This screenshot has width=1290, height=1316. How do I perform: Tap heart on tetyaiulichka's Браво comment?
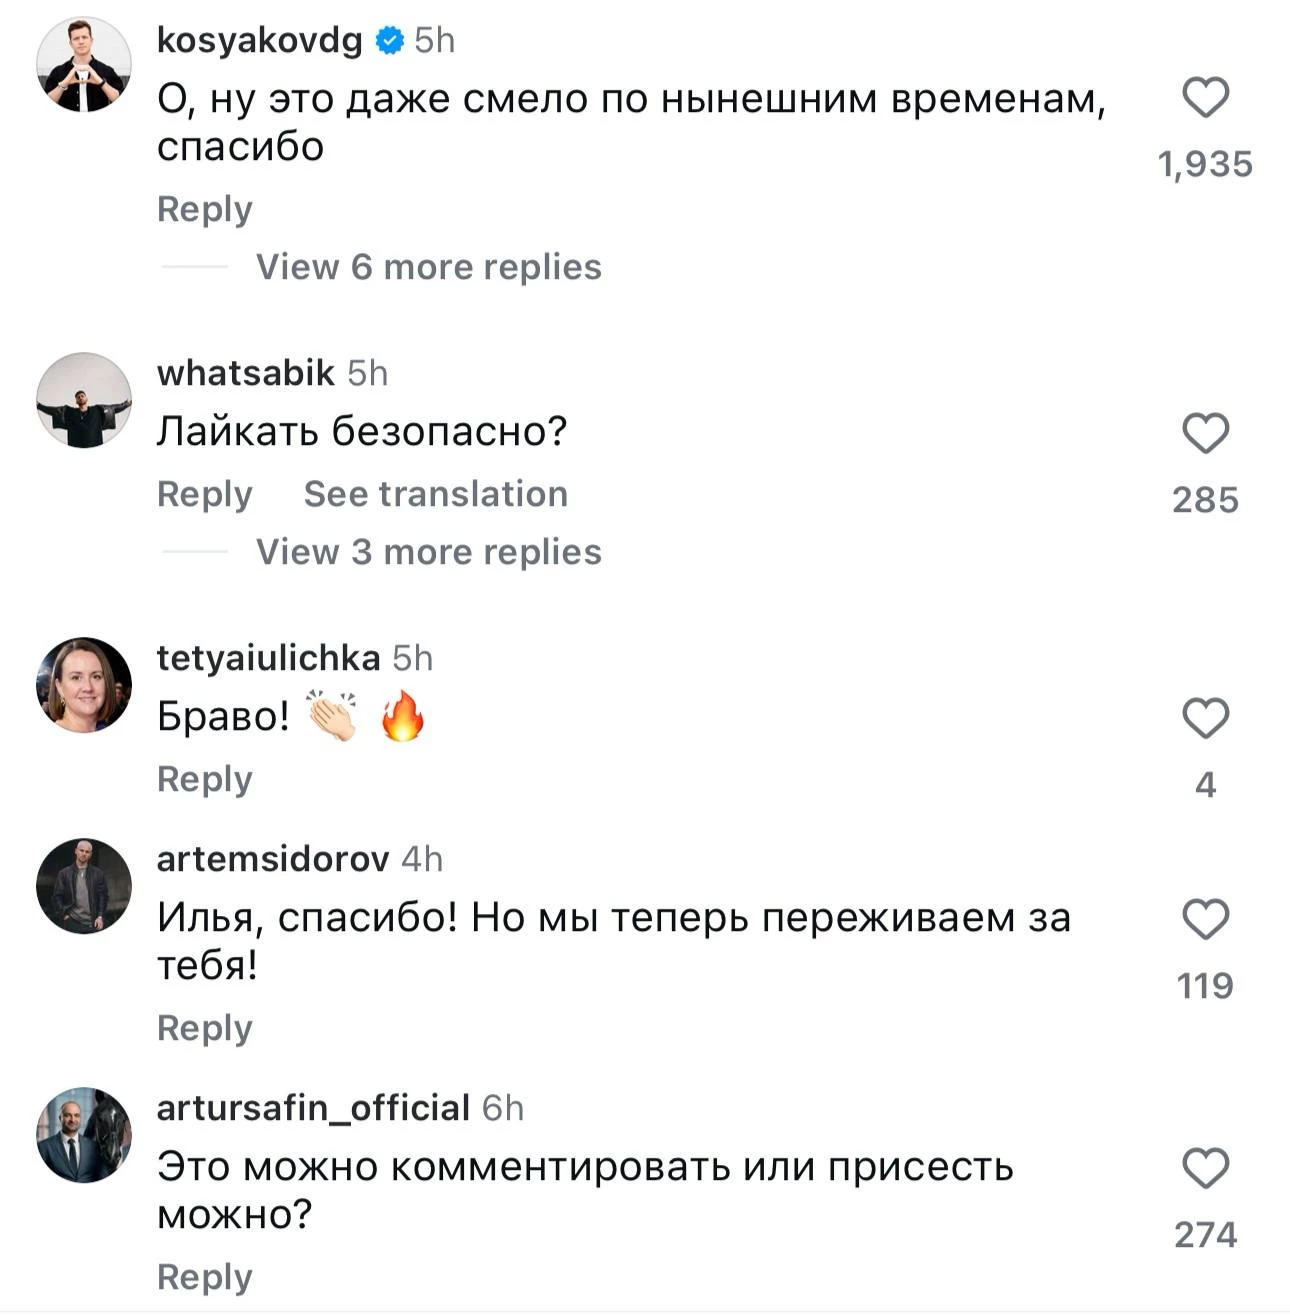tap(1205, 718)
